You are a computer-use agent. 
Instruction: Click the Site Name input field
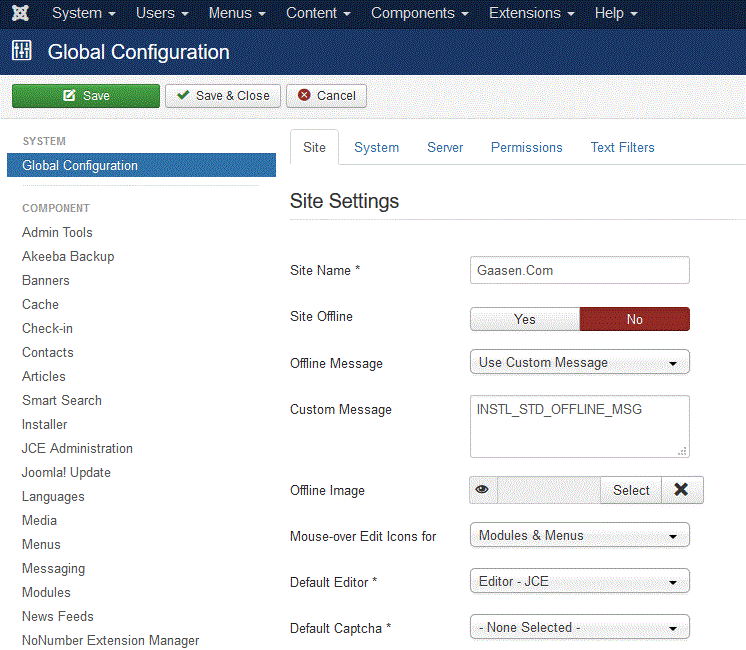coord(579,270)
